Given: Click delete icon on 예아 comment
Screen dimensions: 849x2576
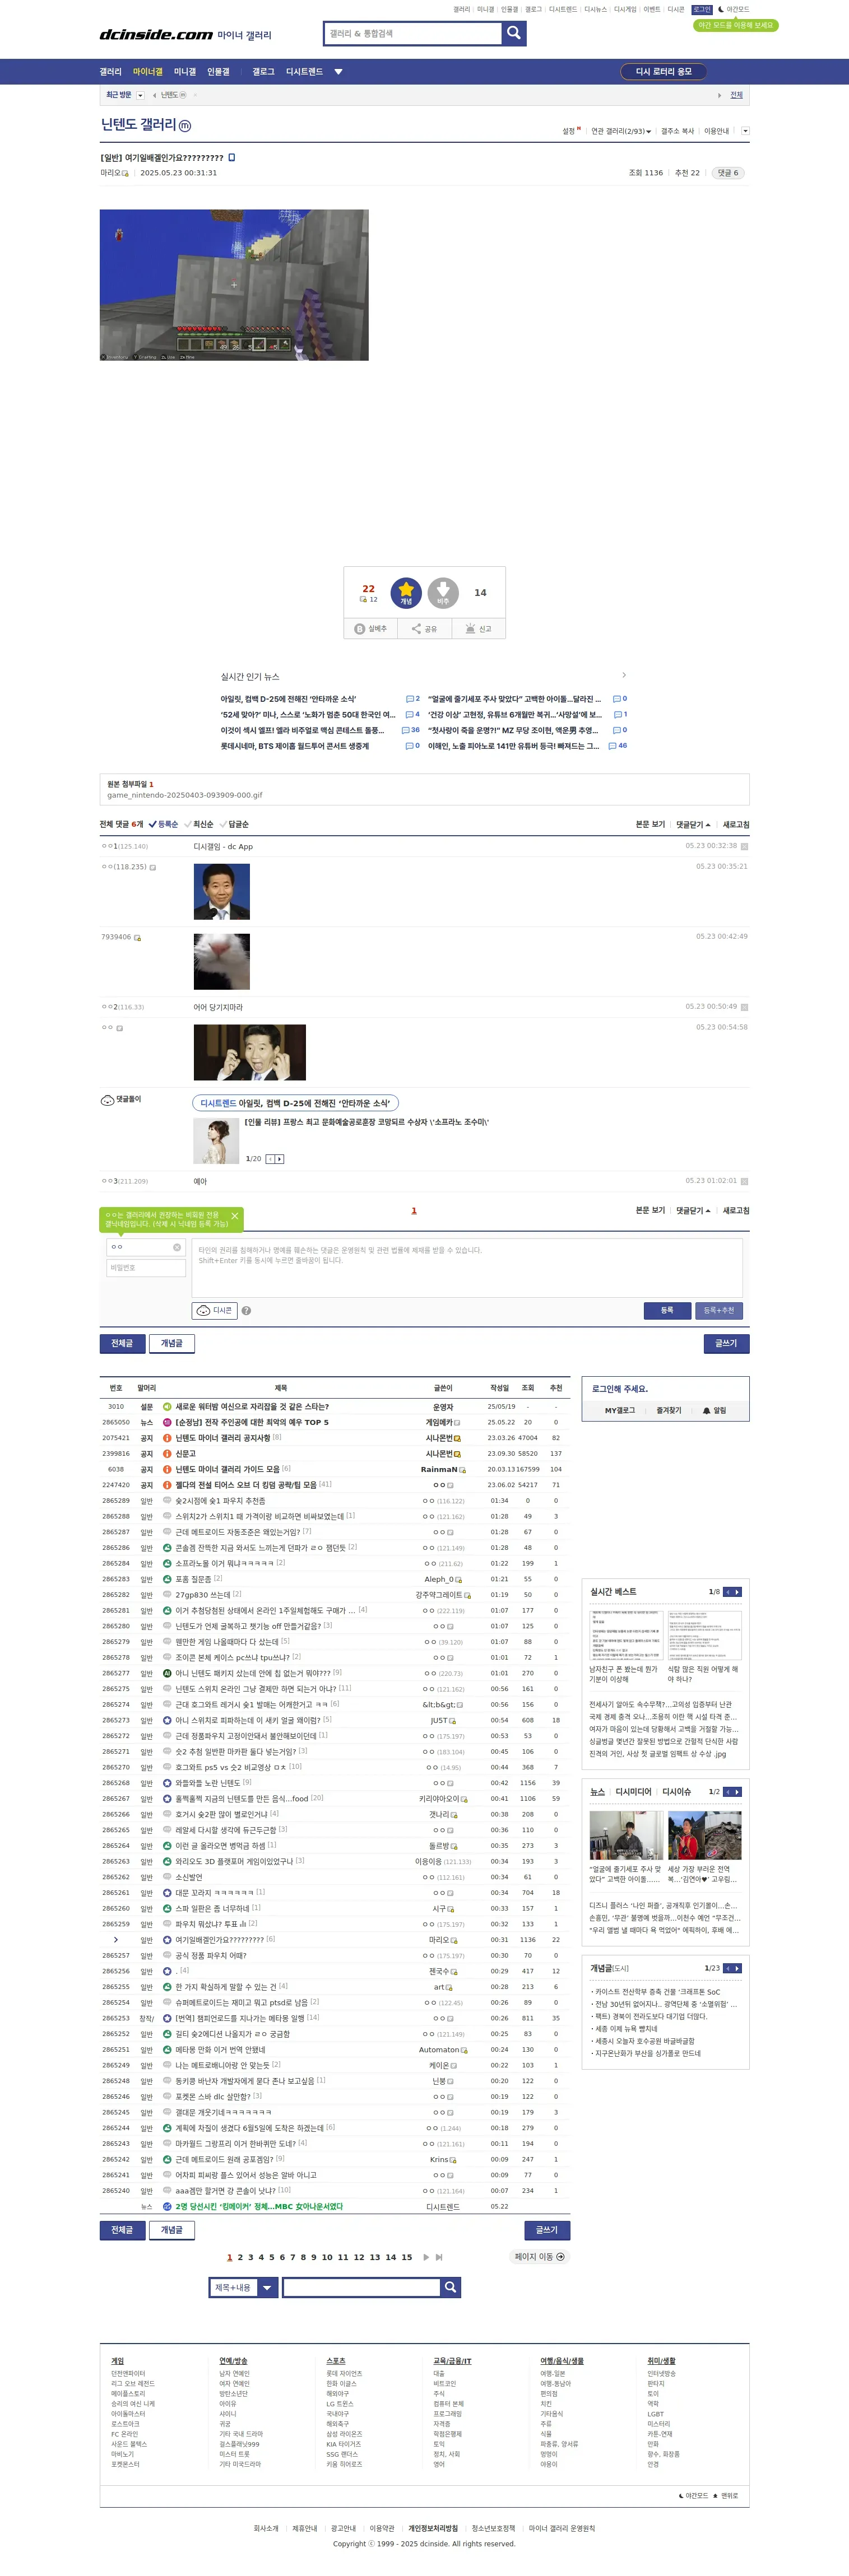Looking at the screenshot, I should pos(744,1181).
